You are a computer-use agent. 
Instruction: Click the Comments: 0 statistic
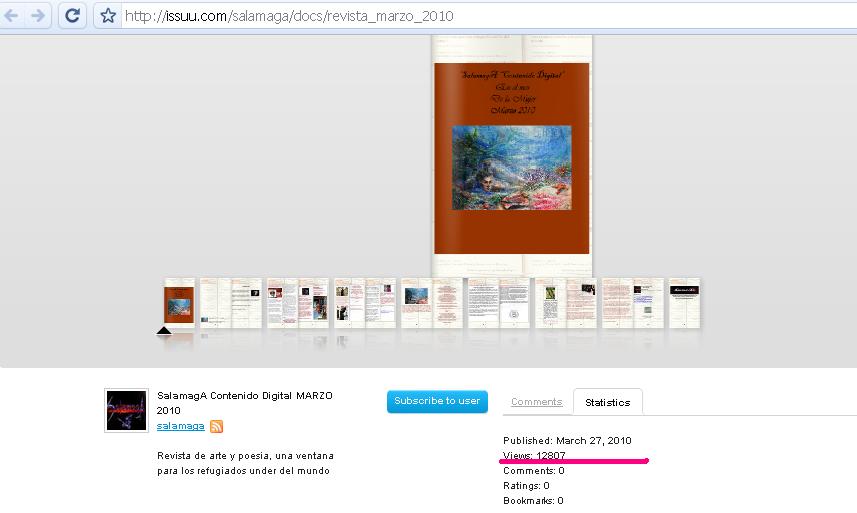coord(533,470)
